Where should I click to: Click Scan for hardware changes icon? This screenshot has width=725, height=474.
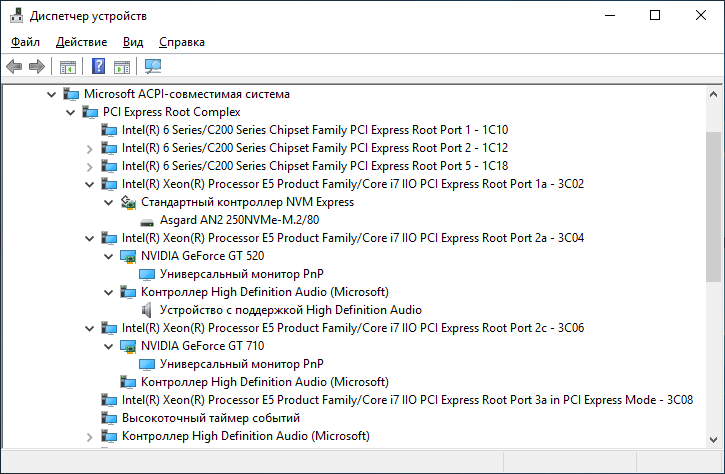[153, 67]
